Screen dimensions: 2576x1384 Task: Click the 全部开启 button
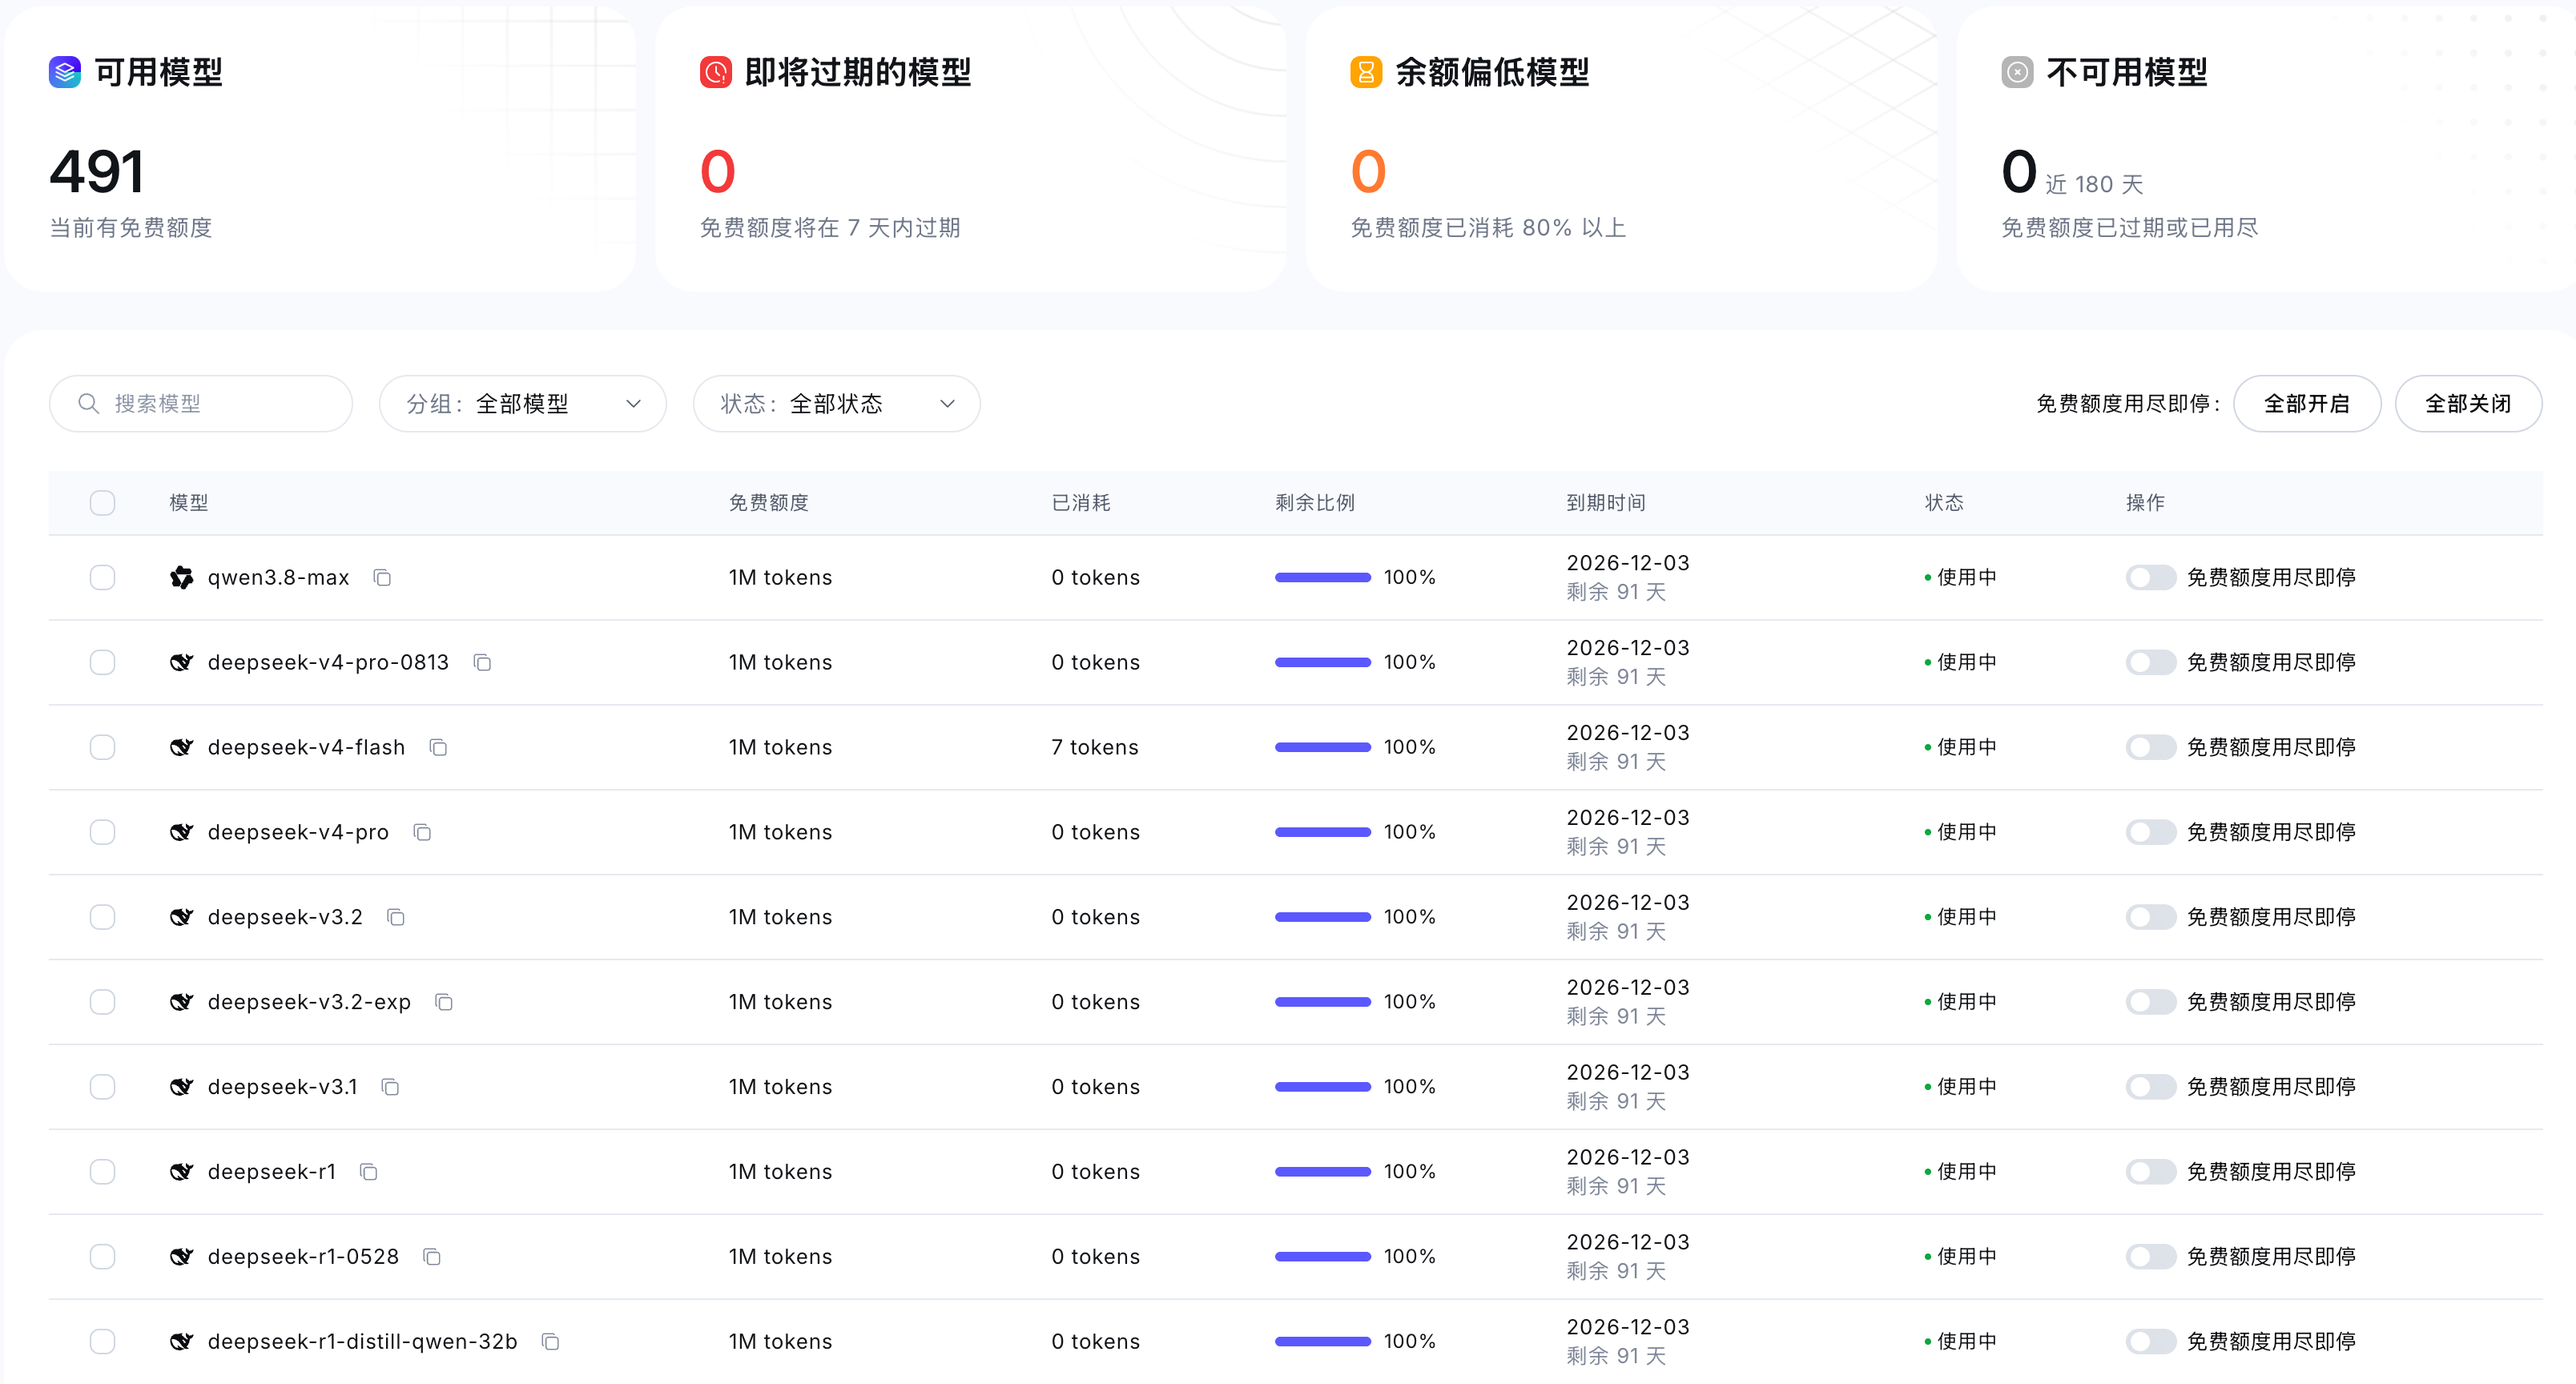[x=2307, y=404]
